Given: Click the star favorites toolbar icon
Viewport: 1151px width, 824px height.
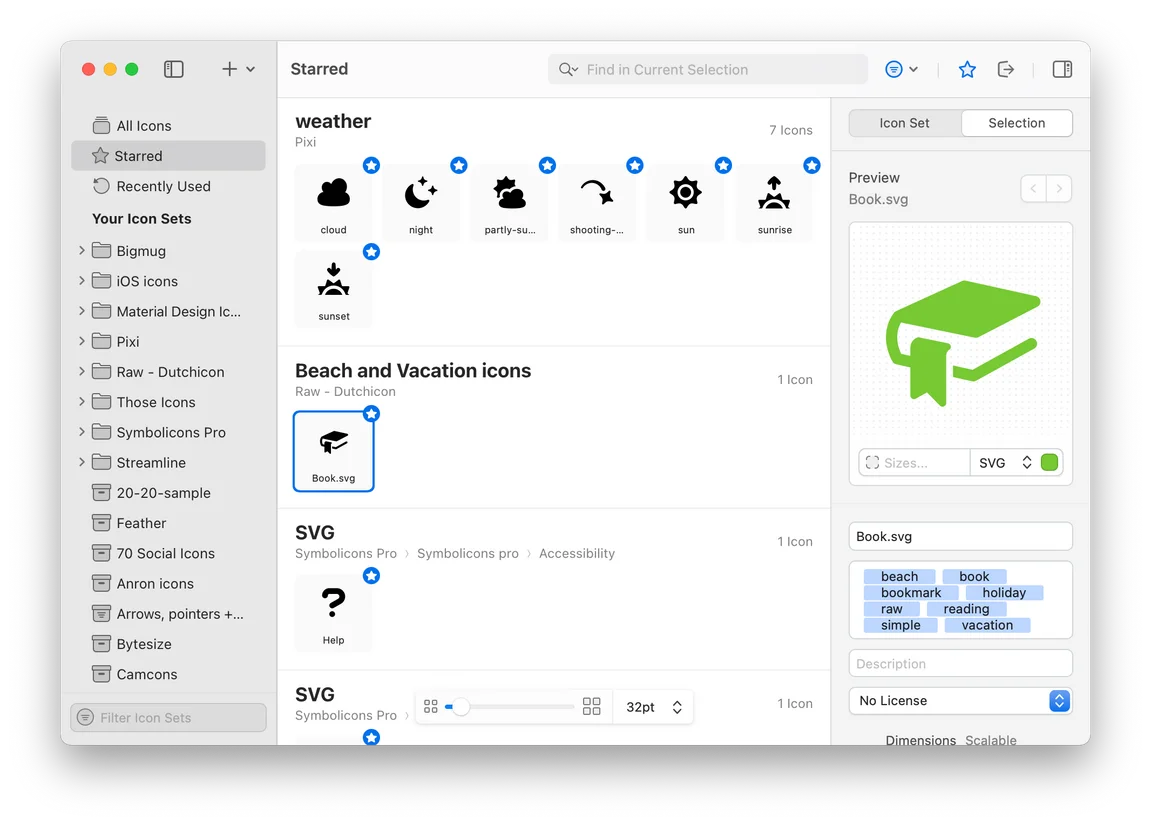Looking at the screenshot, I should tap(967, 69).
